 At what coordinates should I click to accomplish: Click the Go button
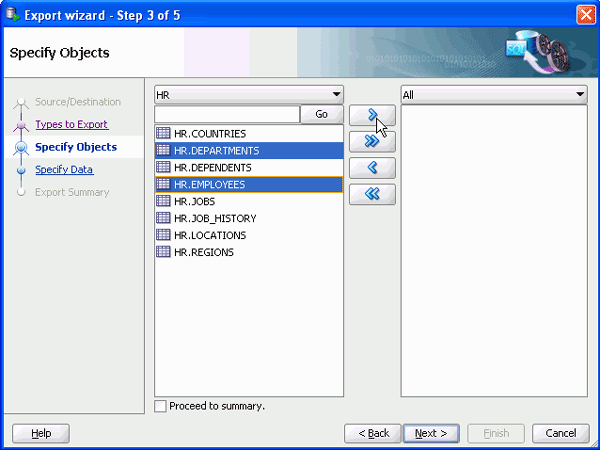click(321, 114)
